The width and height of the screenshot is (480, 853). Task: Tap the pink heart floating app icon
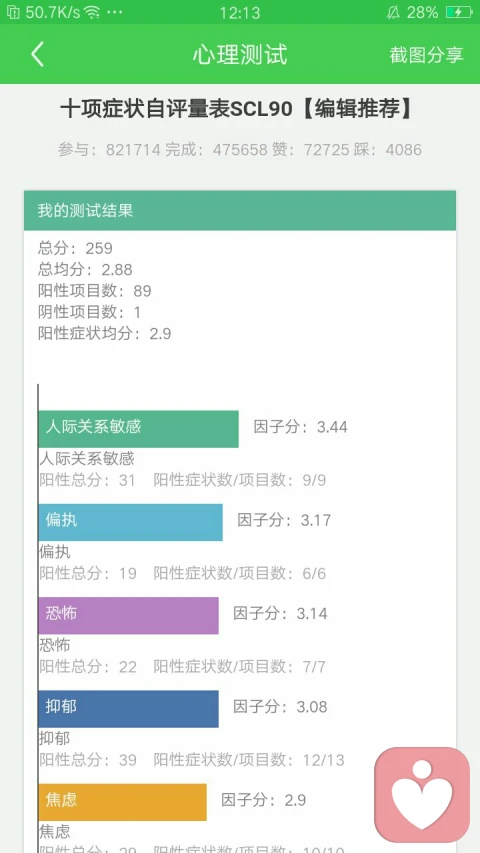click(422, 795)
